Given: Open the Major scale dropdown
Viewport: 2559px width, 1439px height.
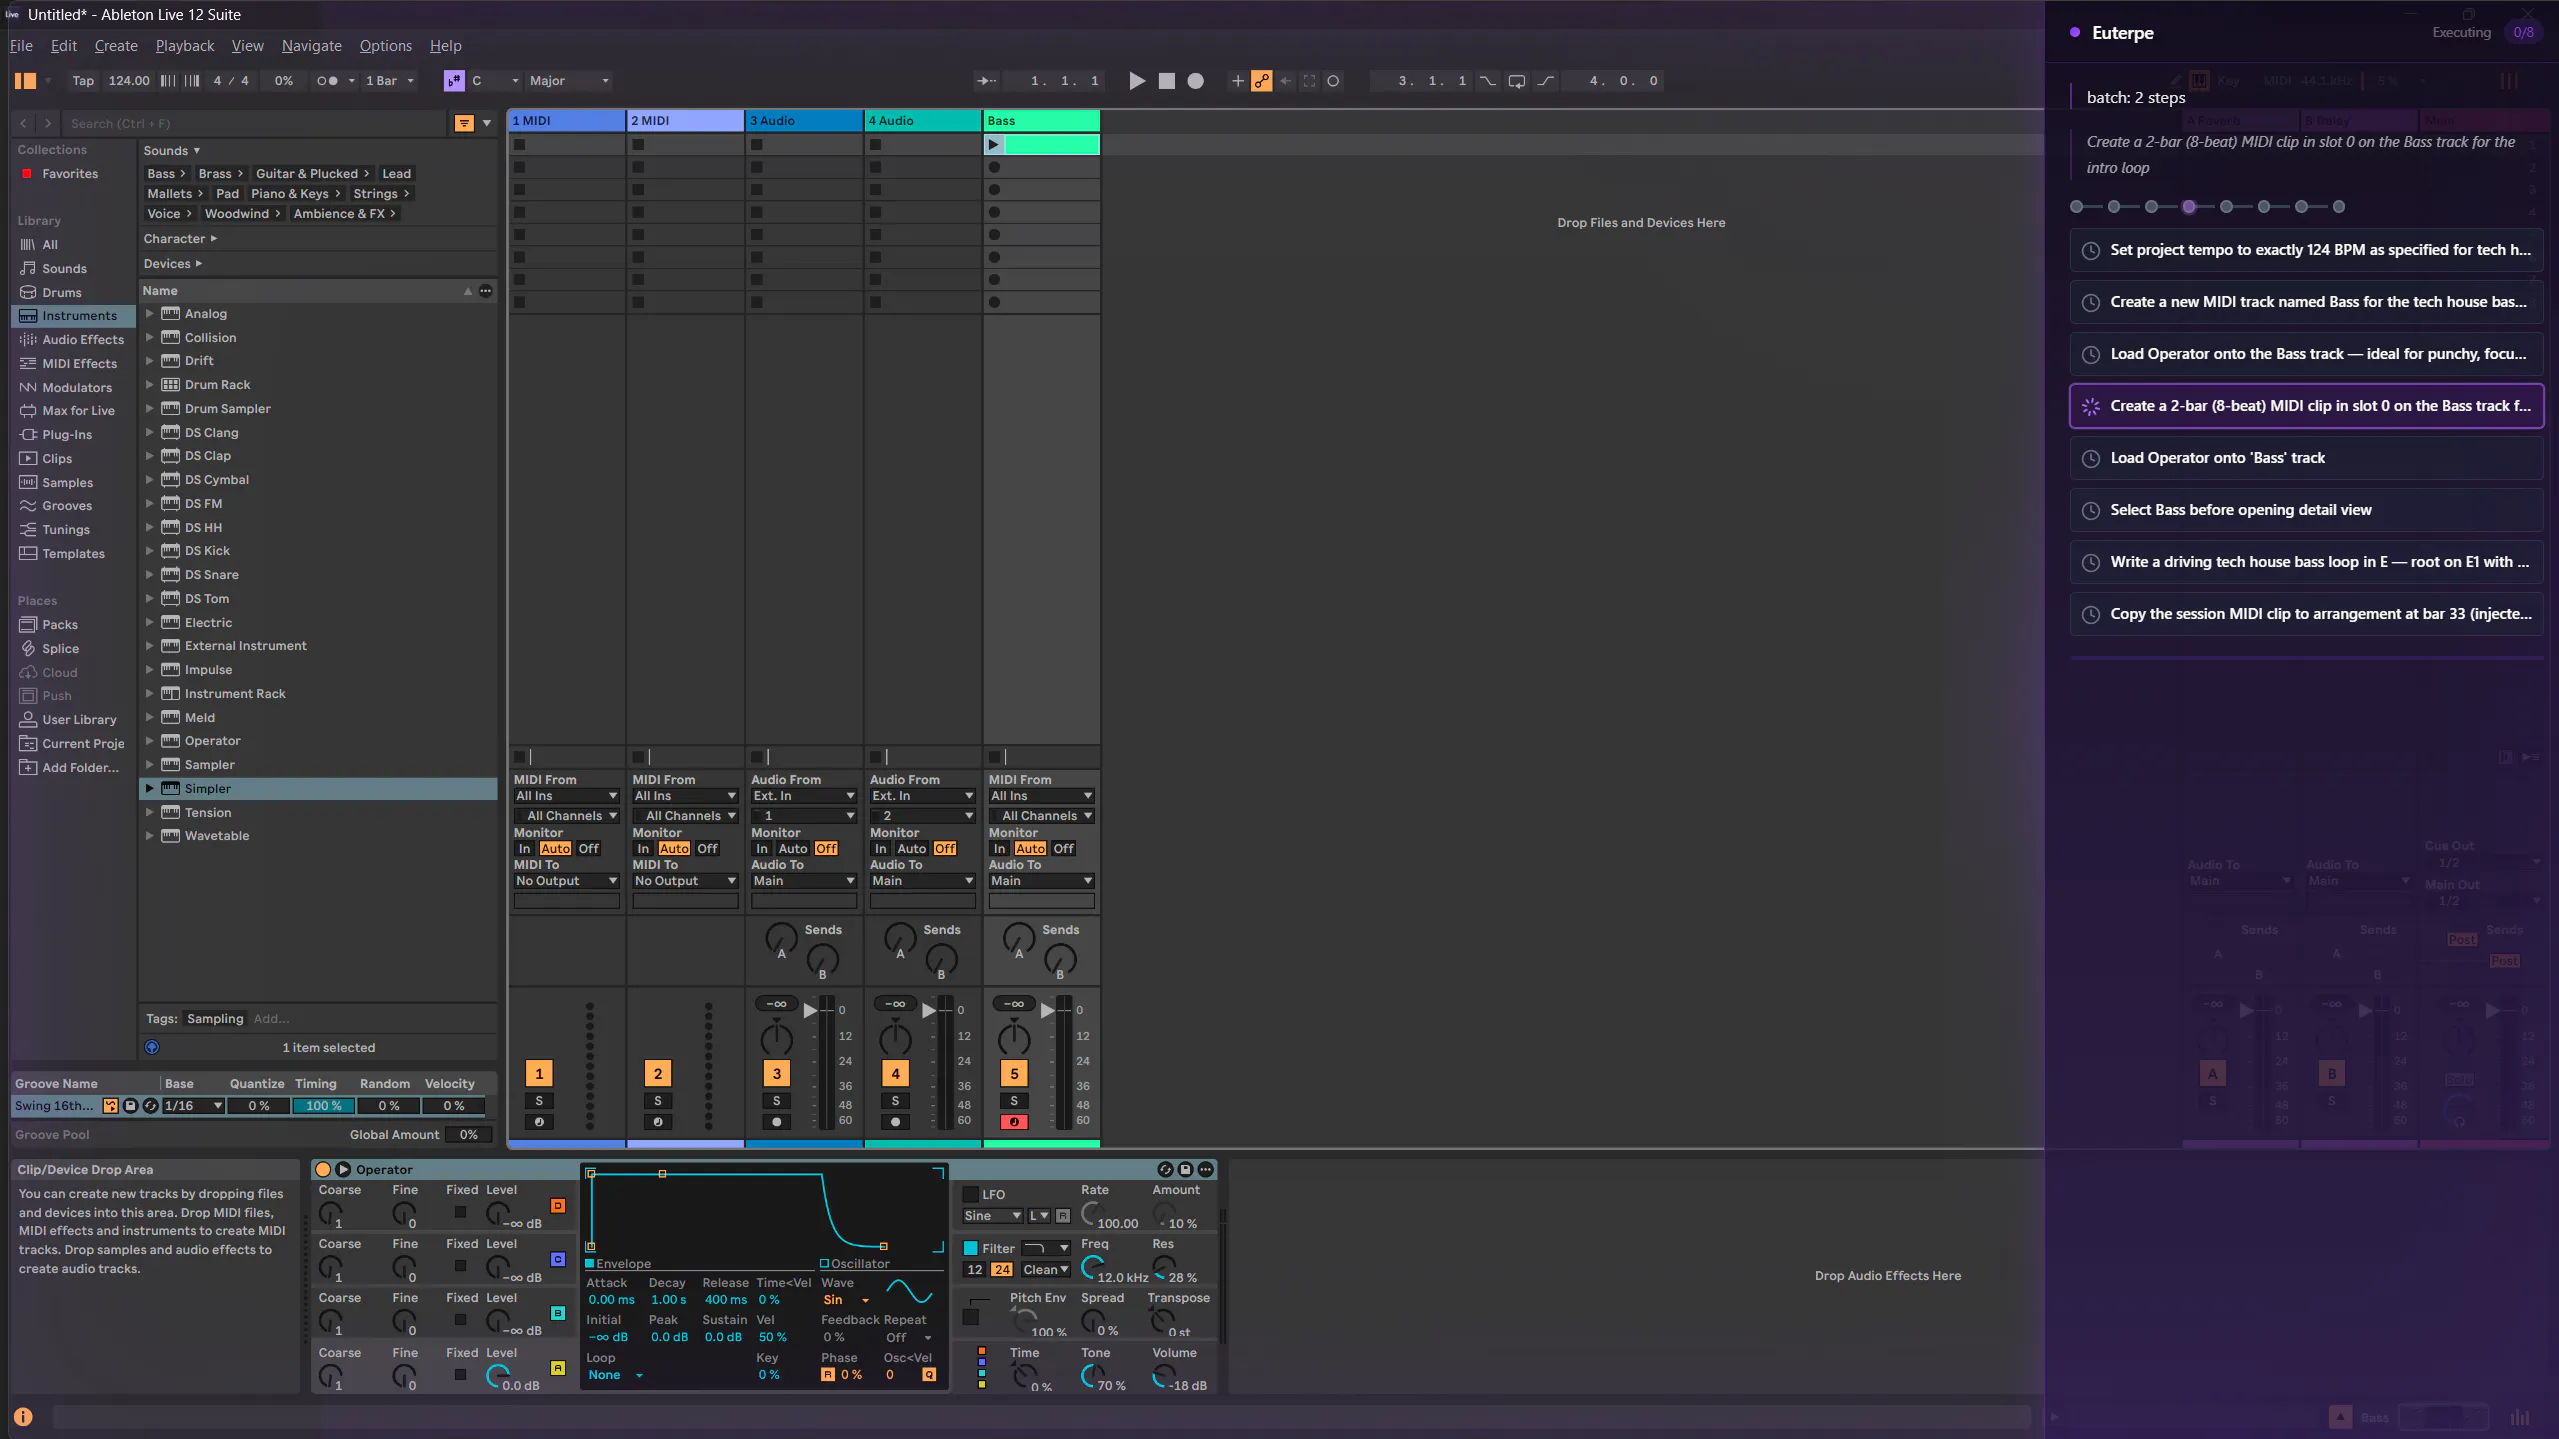Looking at the screenshot, I should point(569,81).
